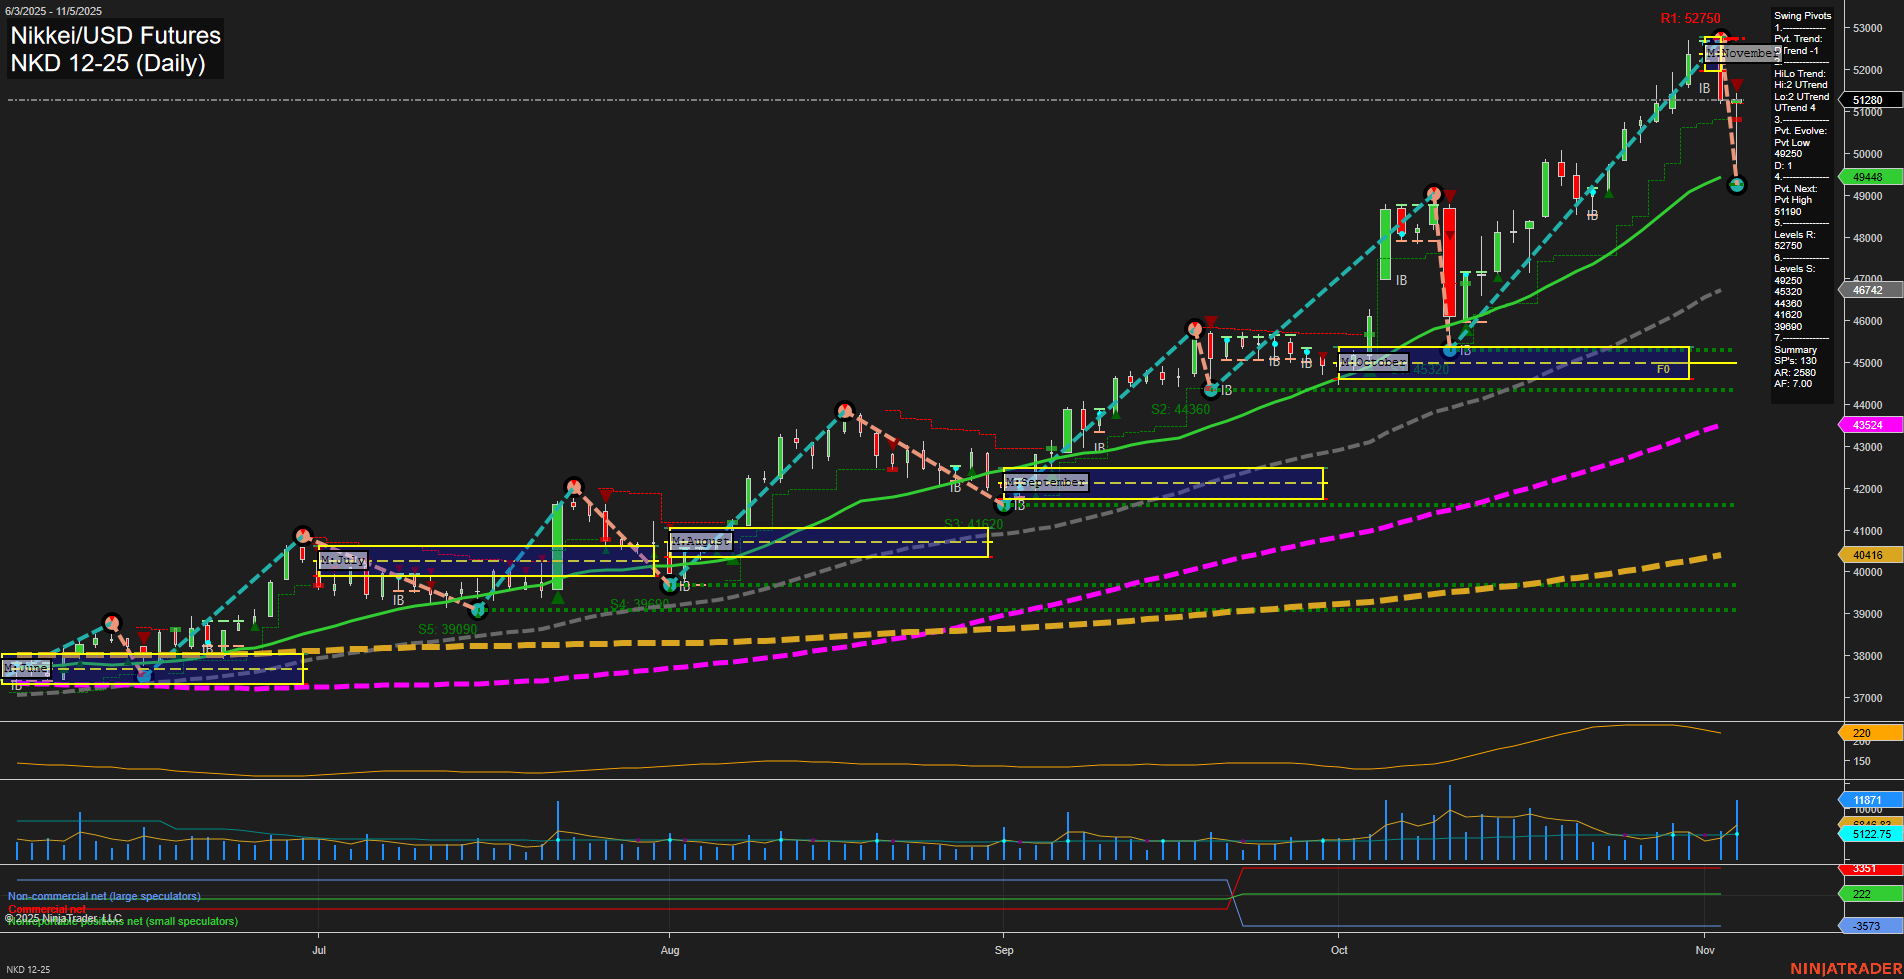Select the NKD 12-25 tab at the bottom left

click(x=30, y=969)
